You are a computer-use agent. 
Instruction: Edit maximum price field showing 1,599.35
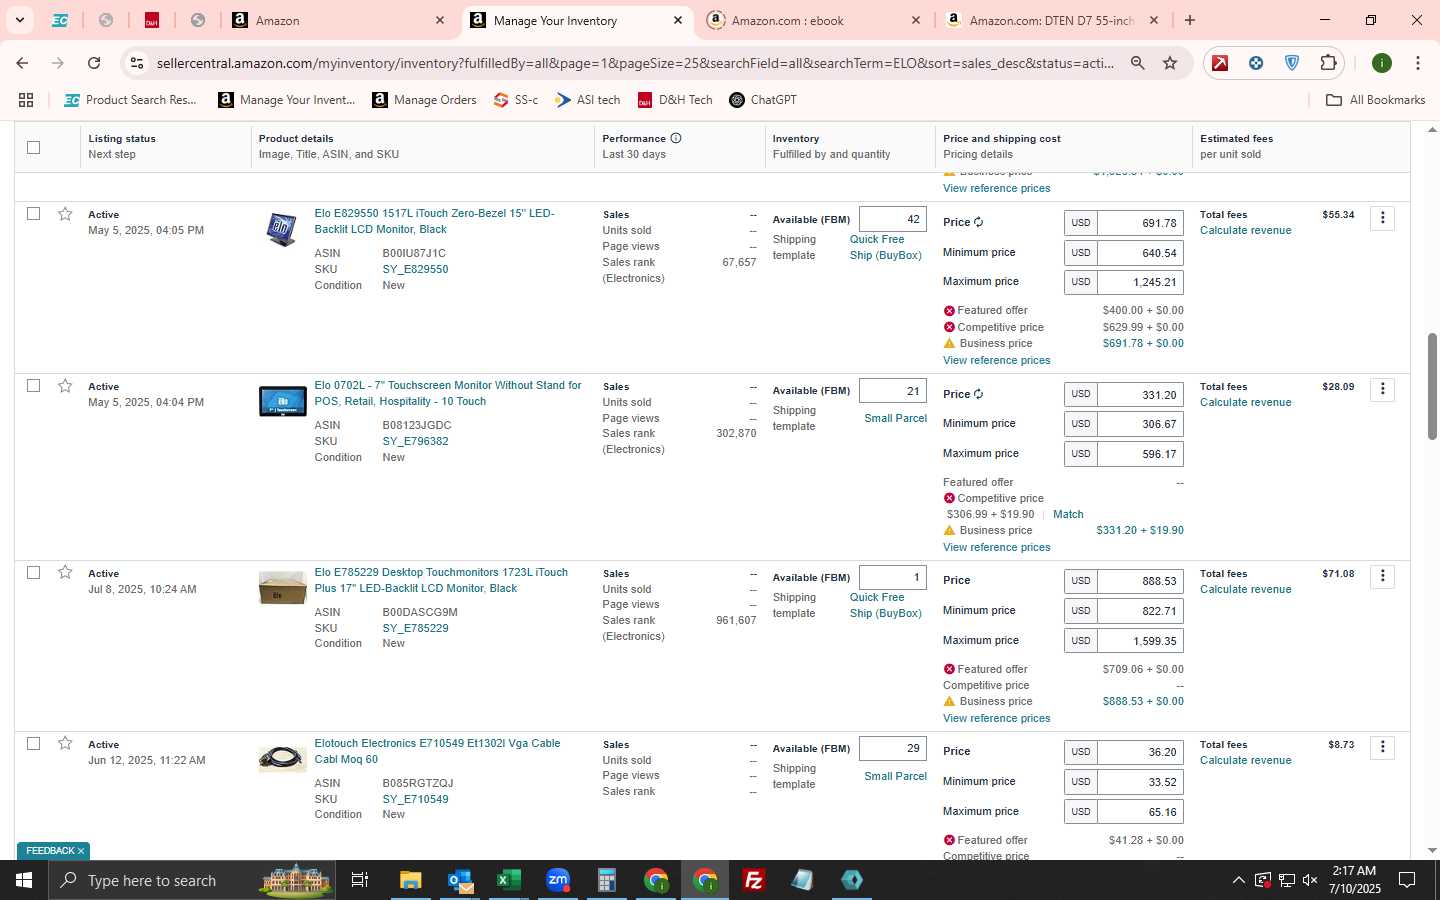(1140, 641)
